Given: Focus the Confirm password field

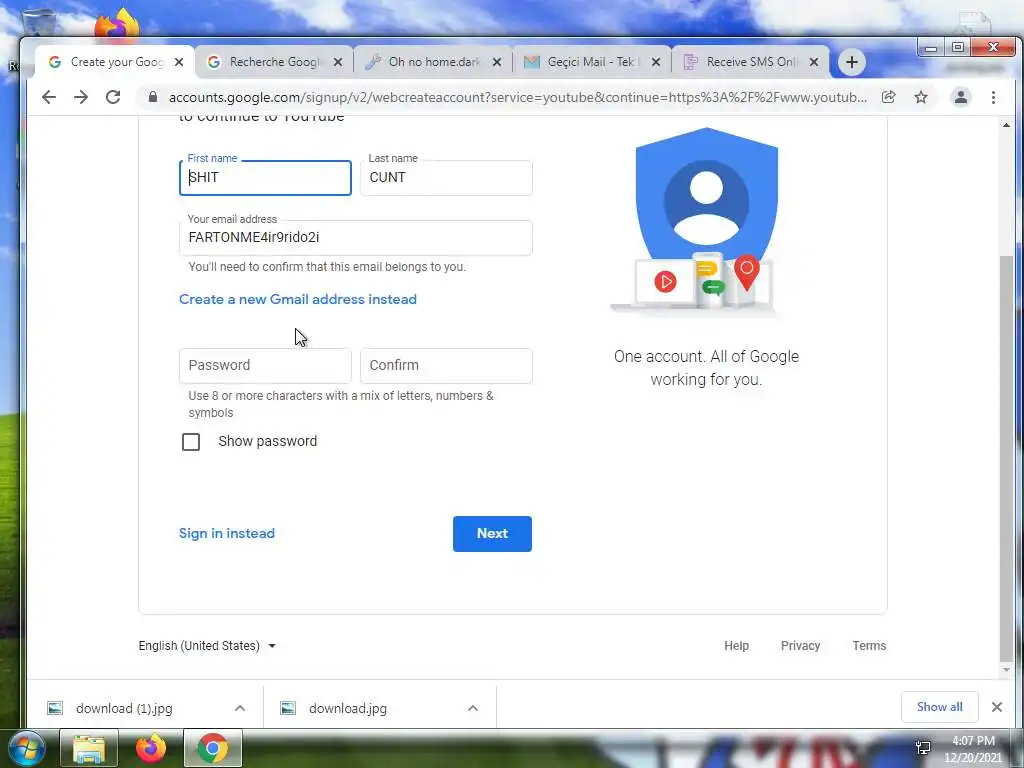Looking at the screenshot, I should click(446, 366).
